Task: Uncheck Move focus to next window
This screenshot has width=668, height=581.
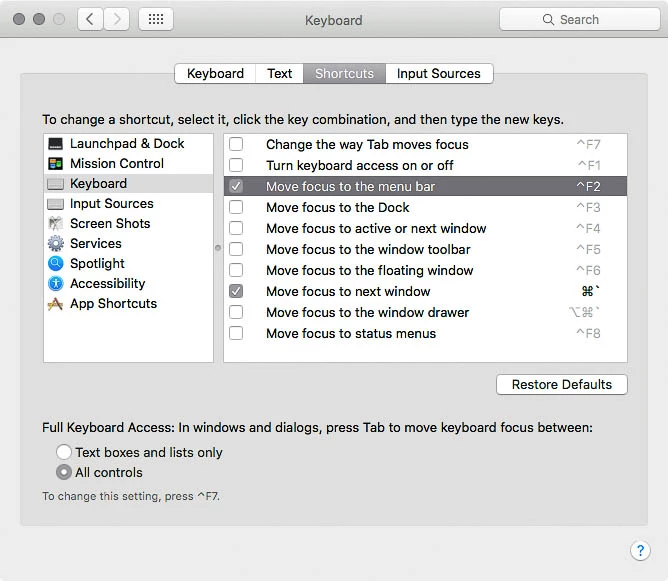Action: 236,291
